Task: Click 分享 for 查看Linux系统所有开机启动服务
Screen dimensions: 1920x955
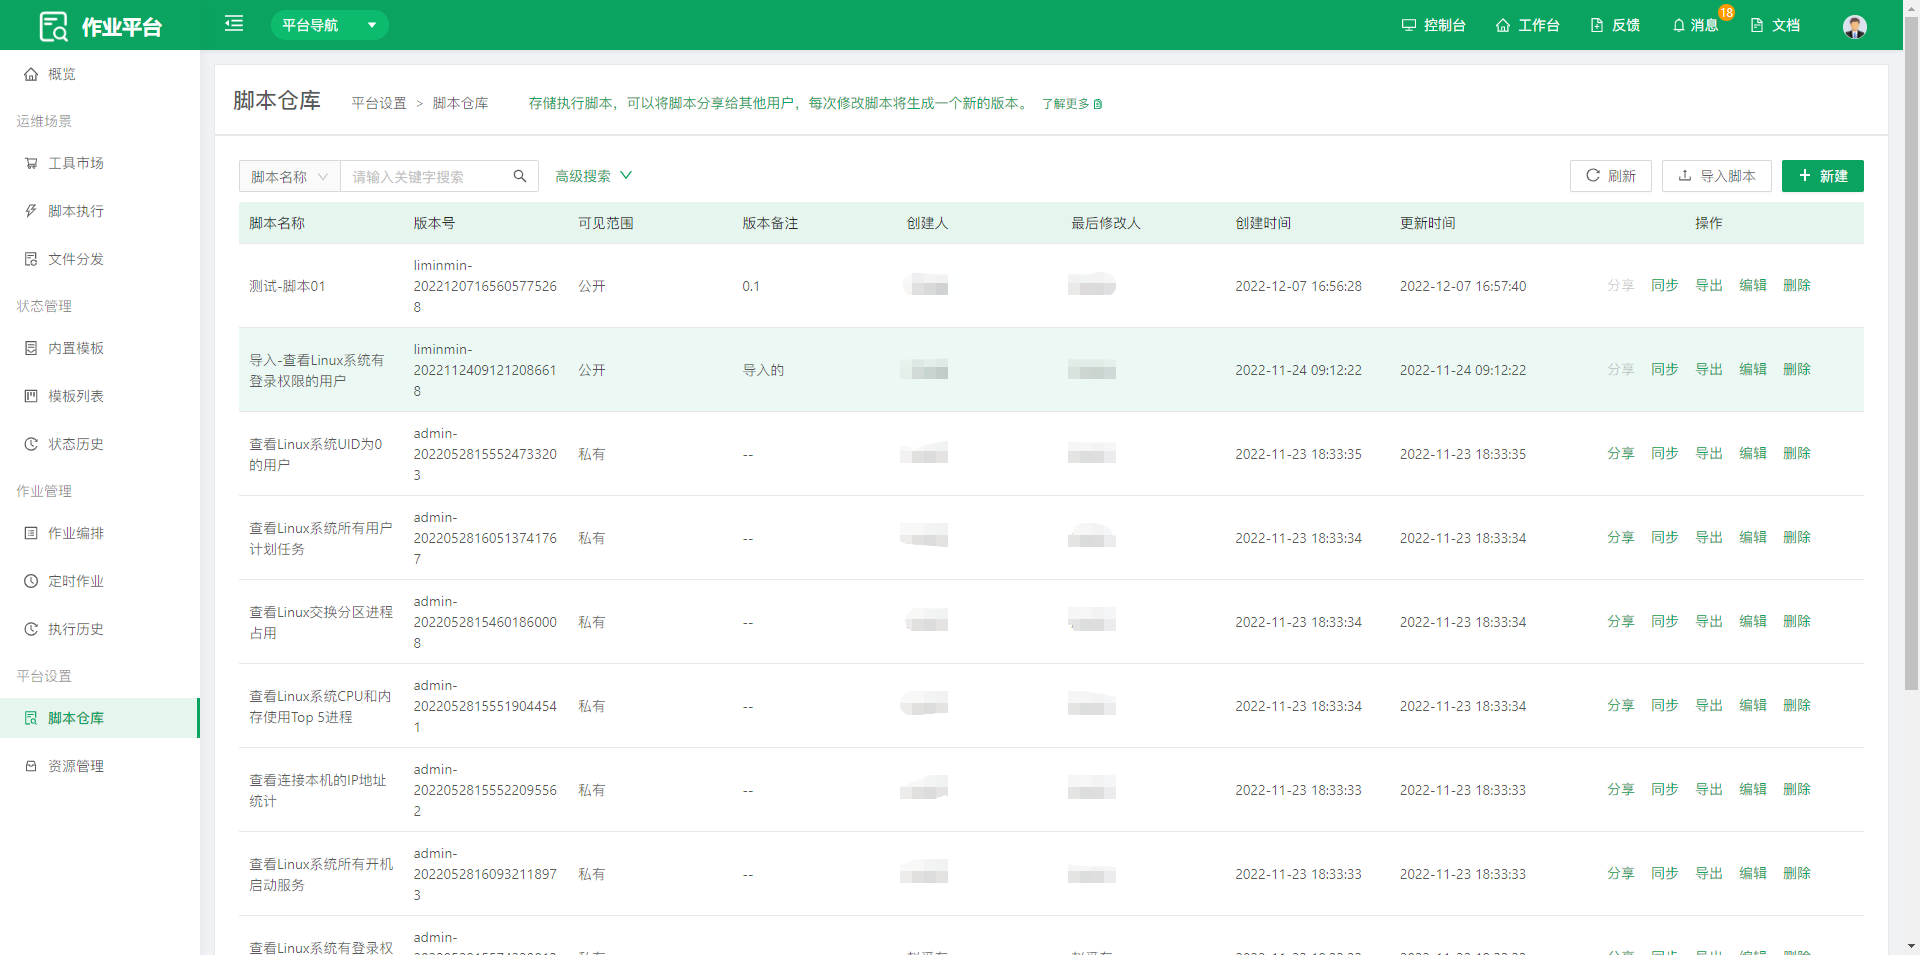Action: 1621,873
